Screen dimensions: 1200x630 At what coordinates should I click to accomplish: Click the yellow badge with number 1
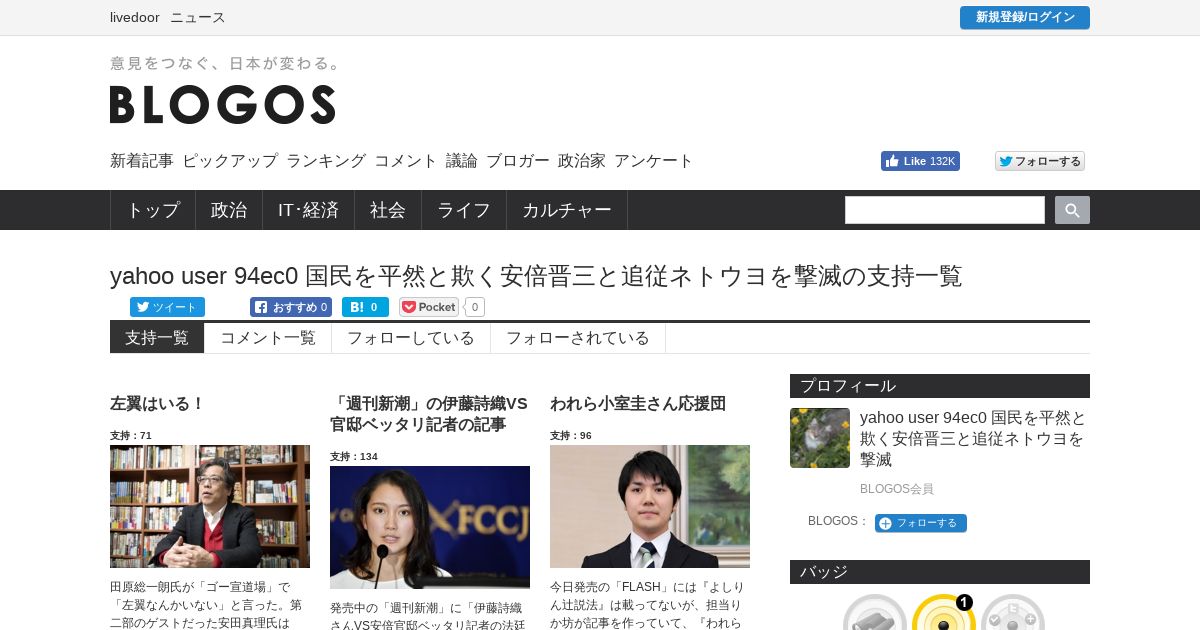[944, 615]
